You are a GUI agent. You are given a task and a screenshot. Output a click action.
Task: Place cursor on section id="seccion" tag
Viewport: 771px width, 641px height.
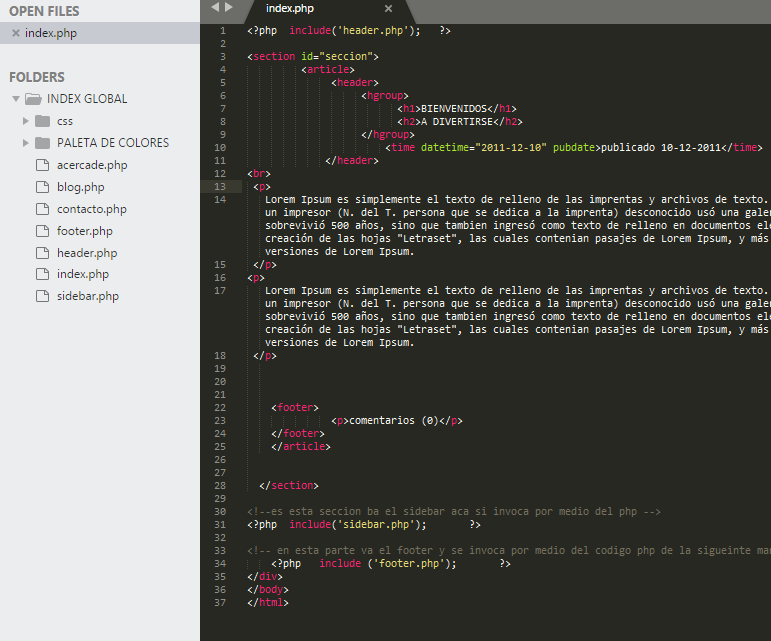point(313,57)
